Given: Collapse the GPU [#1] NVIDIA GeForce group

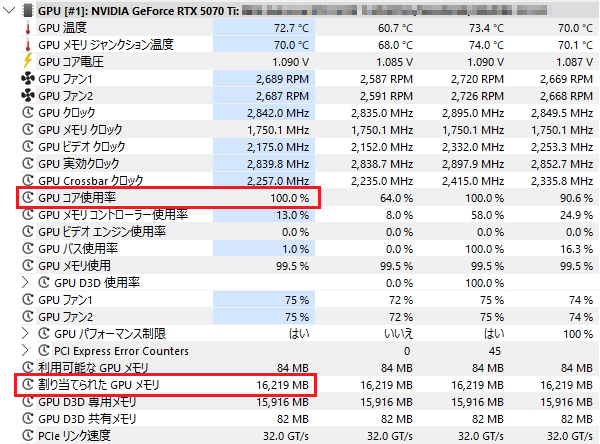Looking at the screenshot, I should 8,10.
